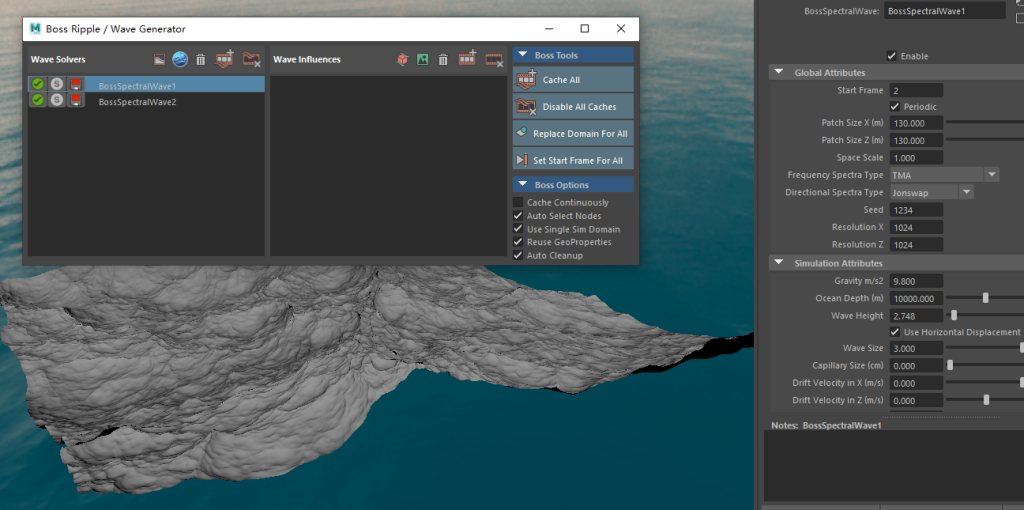This screenshot has width=1024, height=510.
Task: Open Directional Spectra Type Jonswap dropdown
Action: pyautogui.click(x=931, y=193)
